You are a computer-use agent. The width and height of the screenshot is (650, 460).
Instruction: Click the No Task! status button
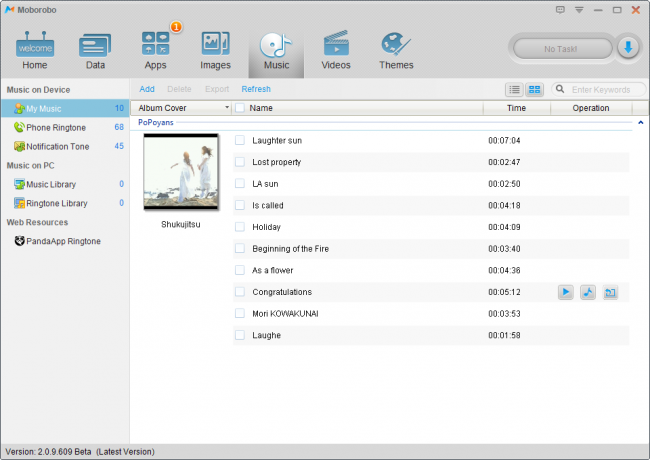562,49
